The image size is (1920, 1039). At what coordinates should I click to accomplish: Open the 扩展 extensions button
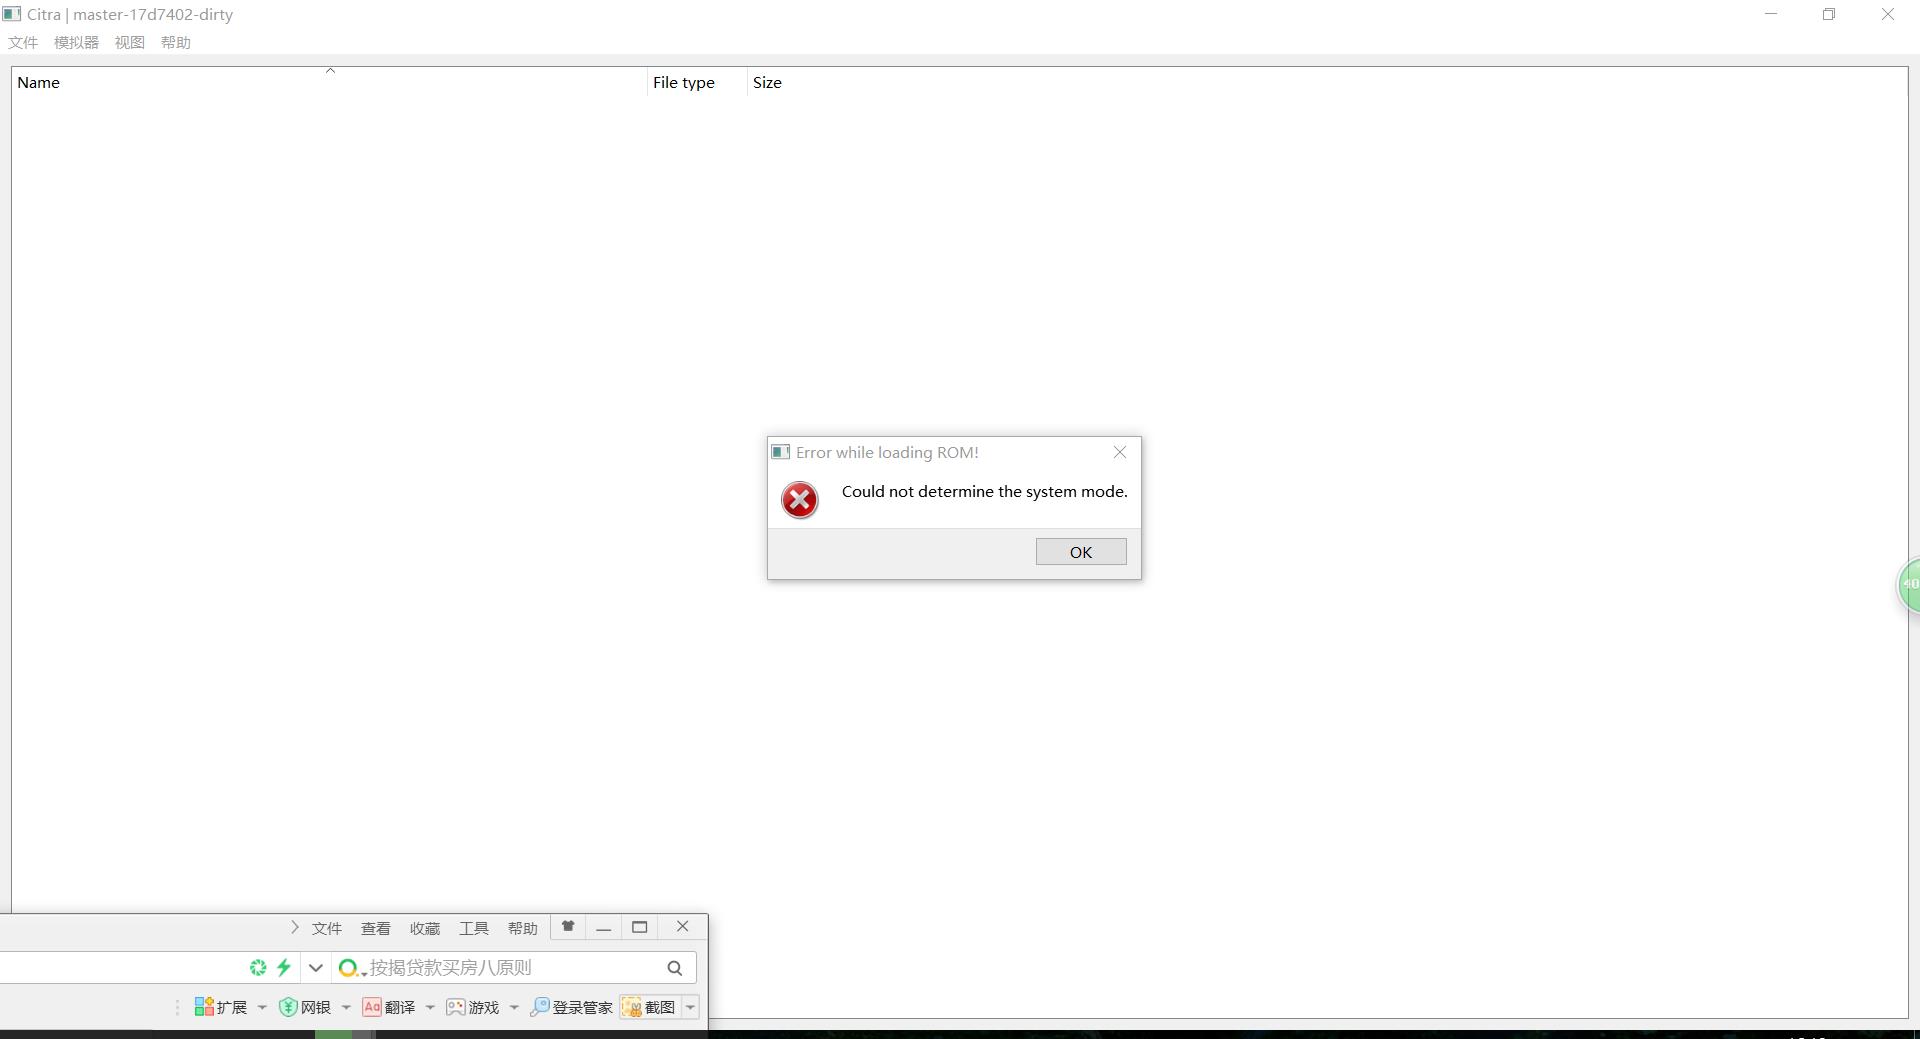220,1007
